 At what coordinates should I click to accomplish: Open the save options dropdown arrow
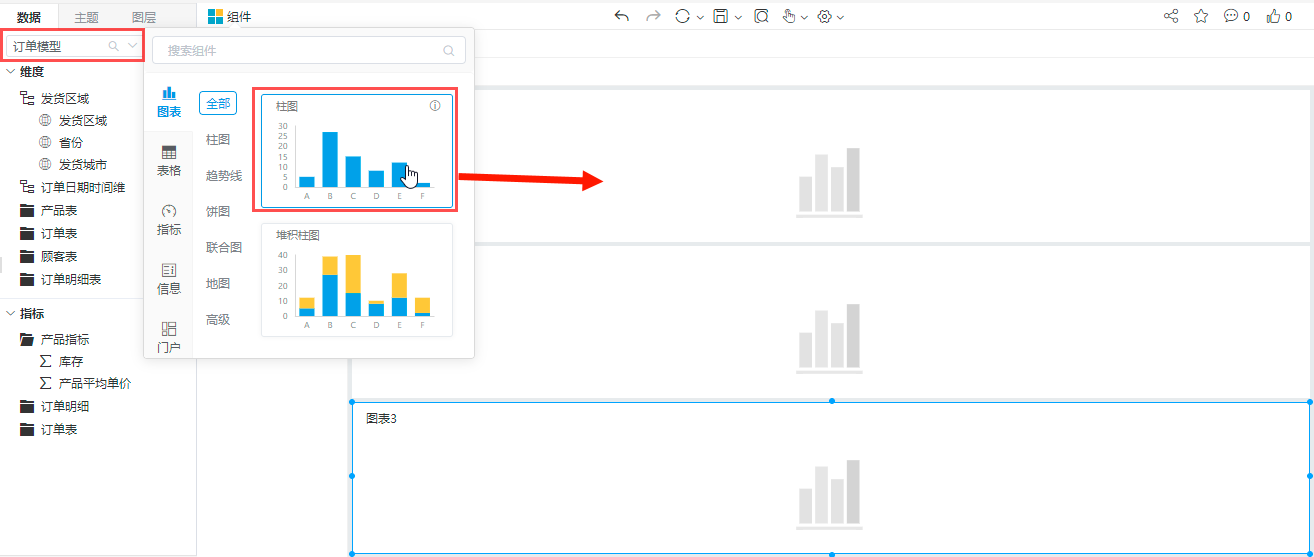[x=738, y=17]
